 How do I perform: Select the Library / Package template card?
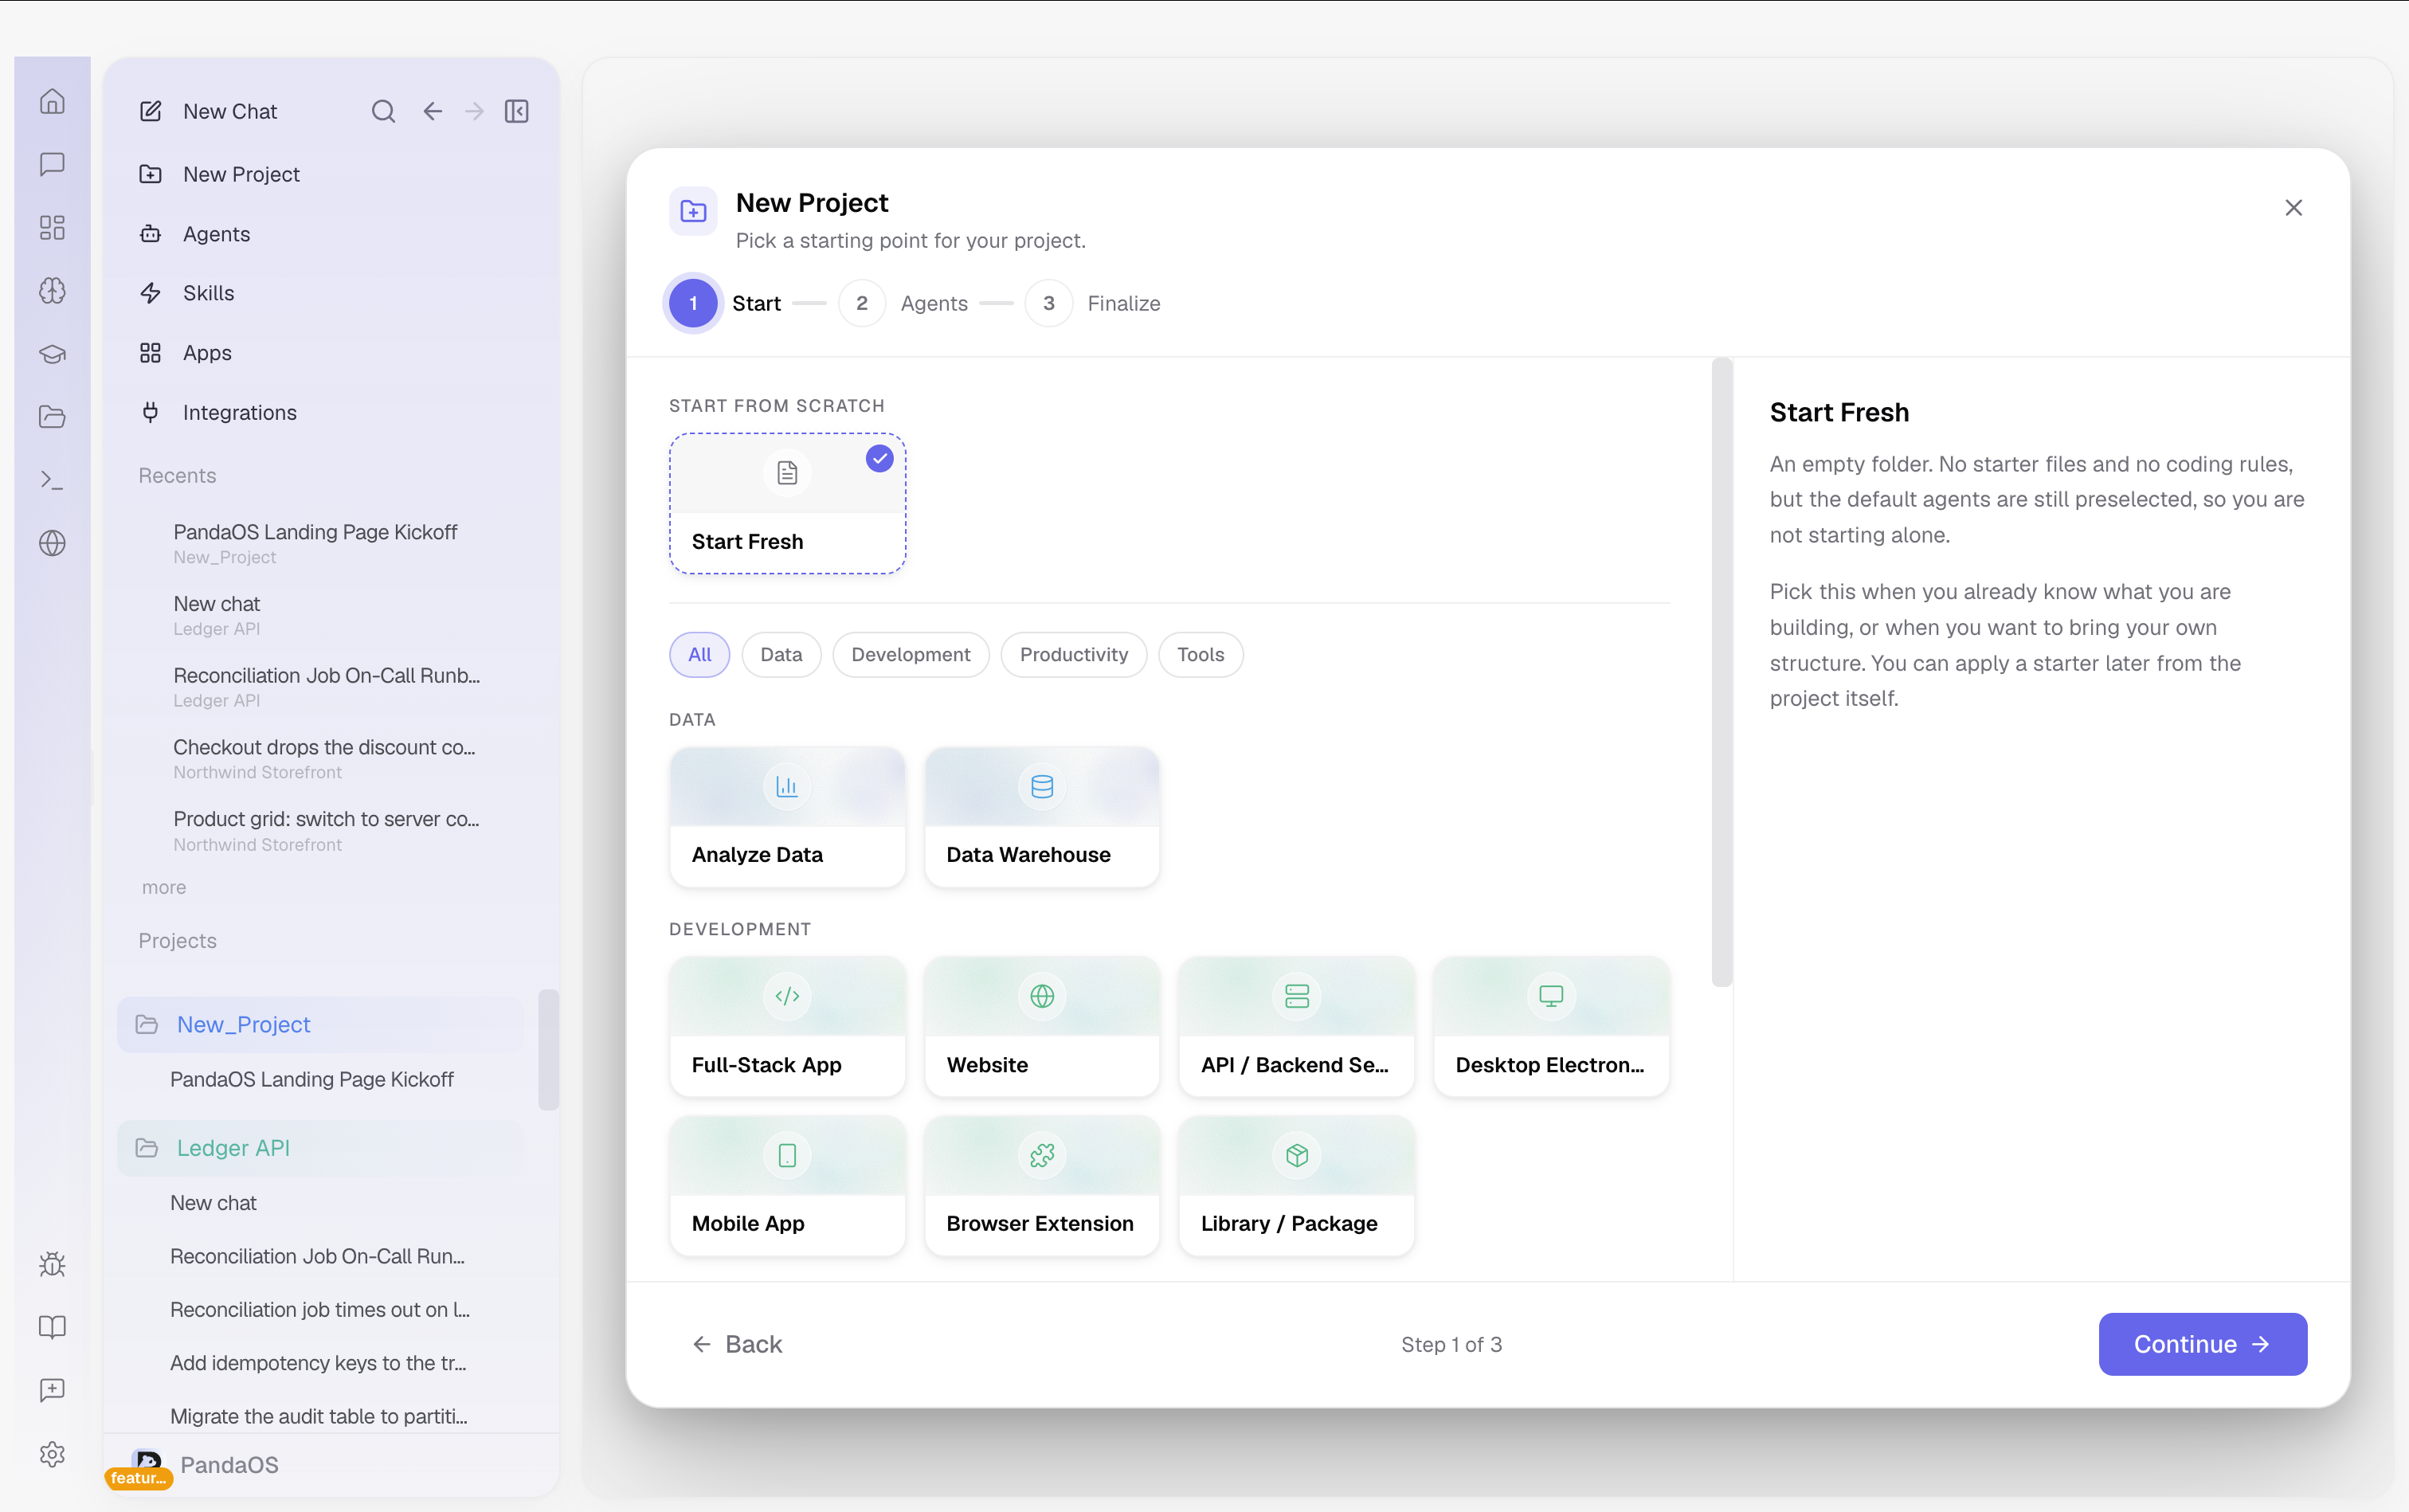pyautogui.click(x=1296, y=1186)
